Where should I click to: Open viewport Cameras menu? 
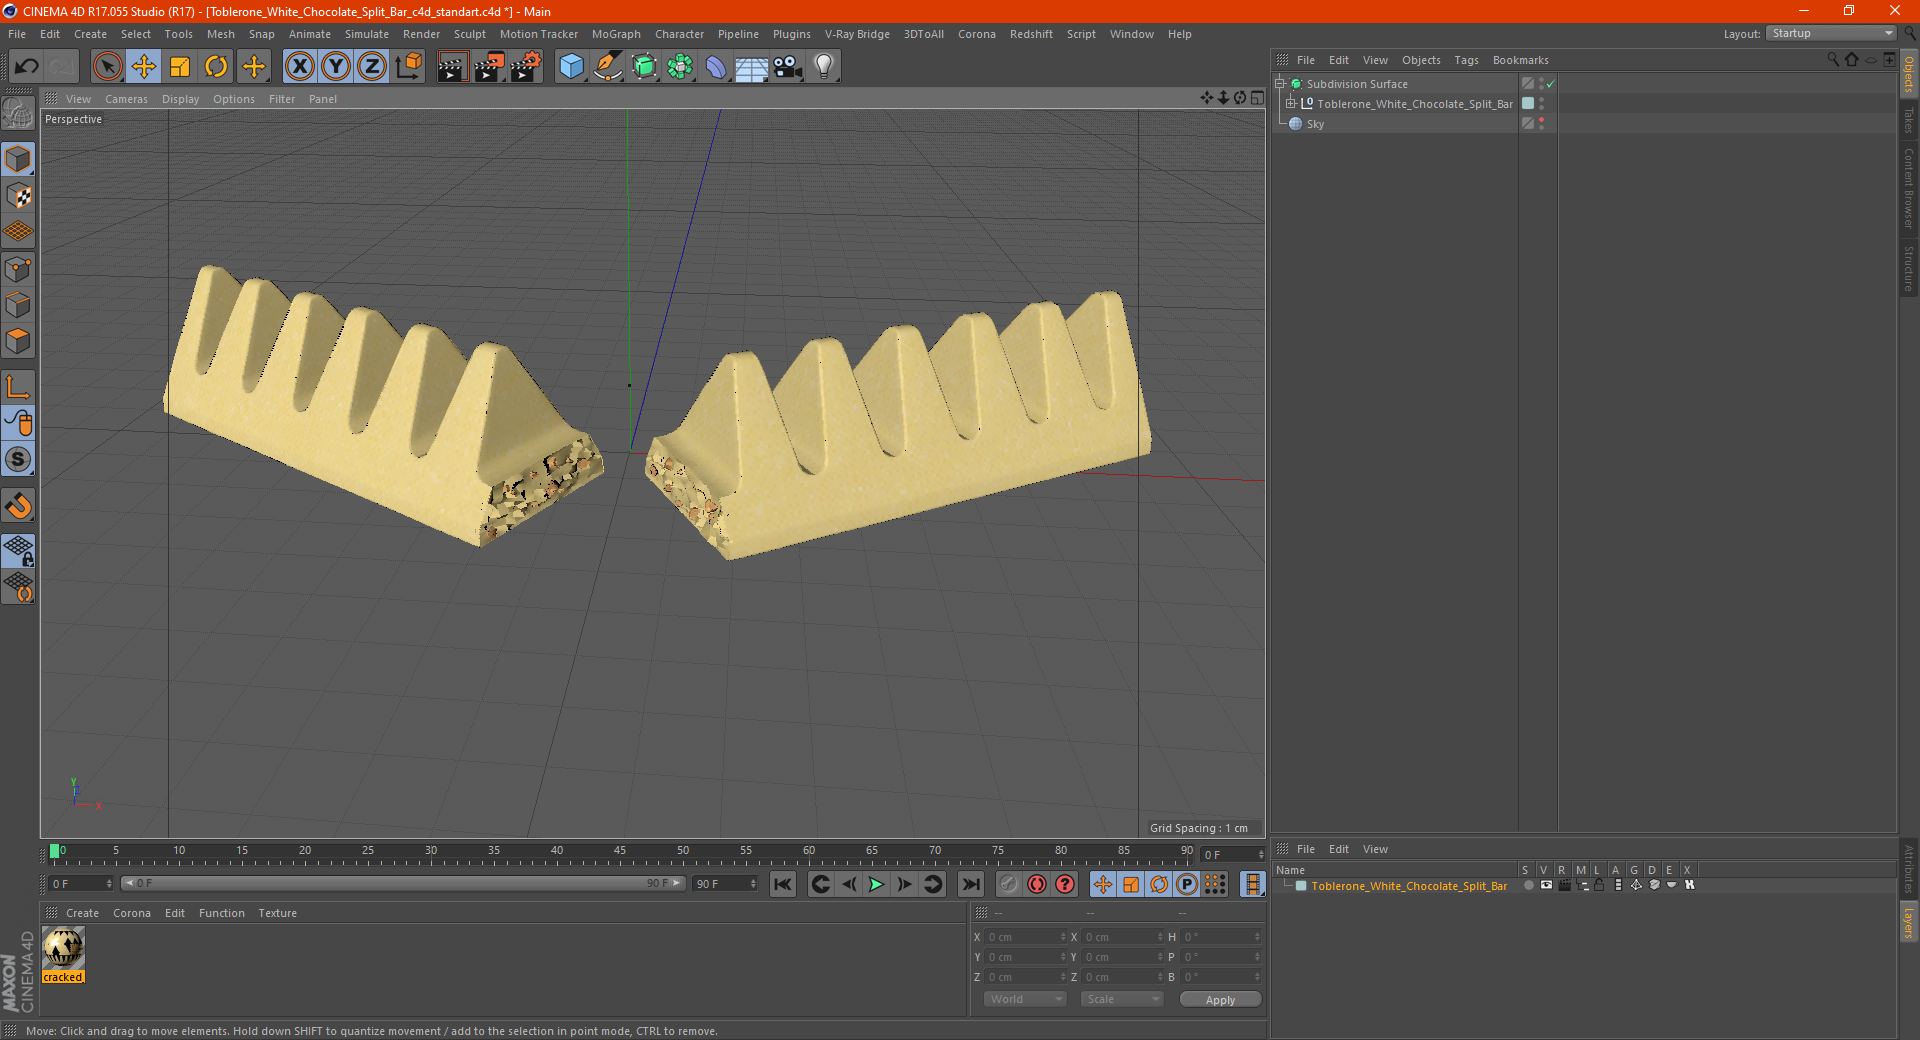(126, 99)
